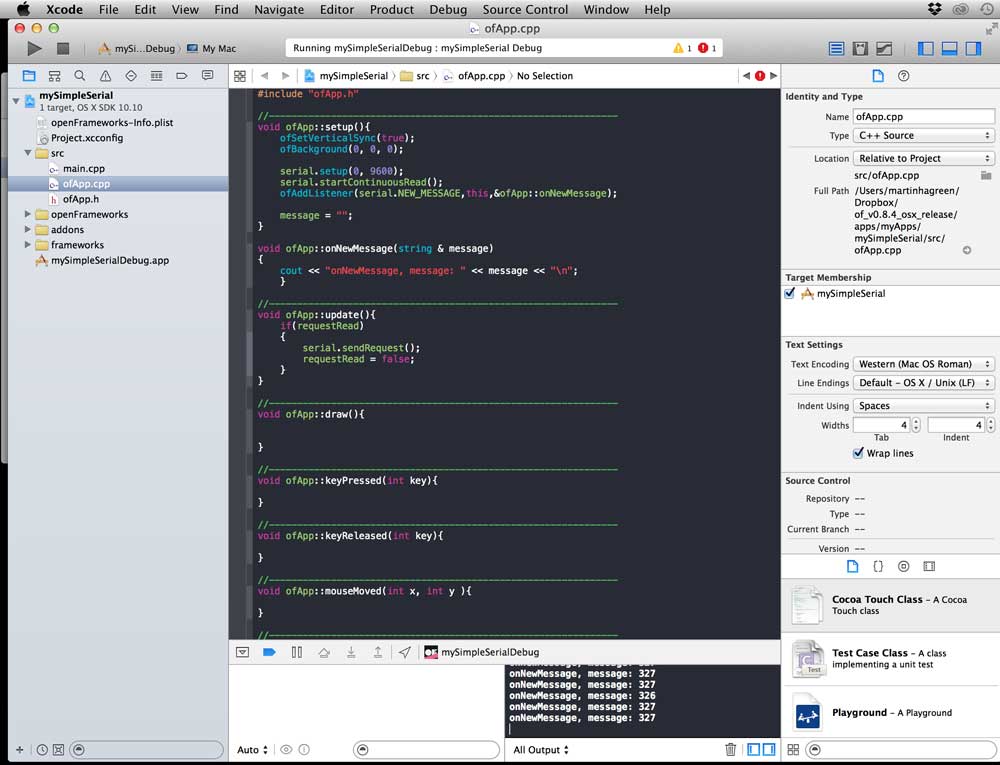Image resolution: width=1000 pixels, height=765 pixels.
Task: Click the error indicator in jump bar
Action: (760, 76)
